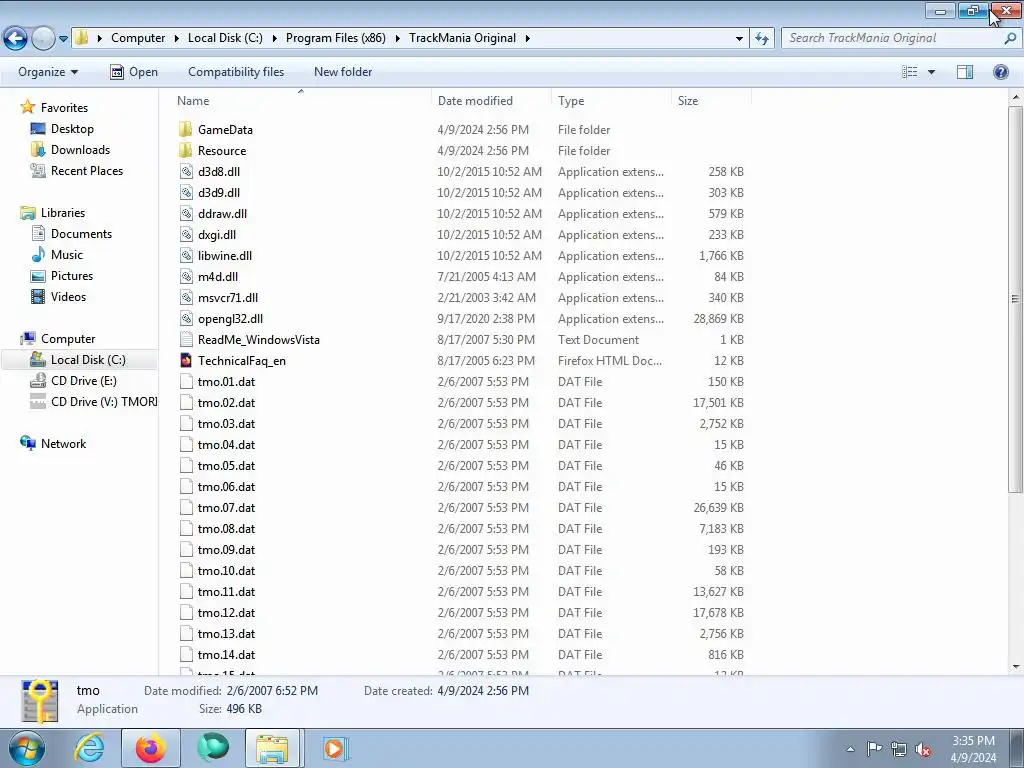
Task: Select Libraries in navigation pane
Action: point(63,213)
